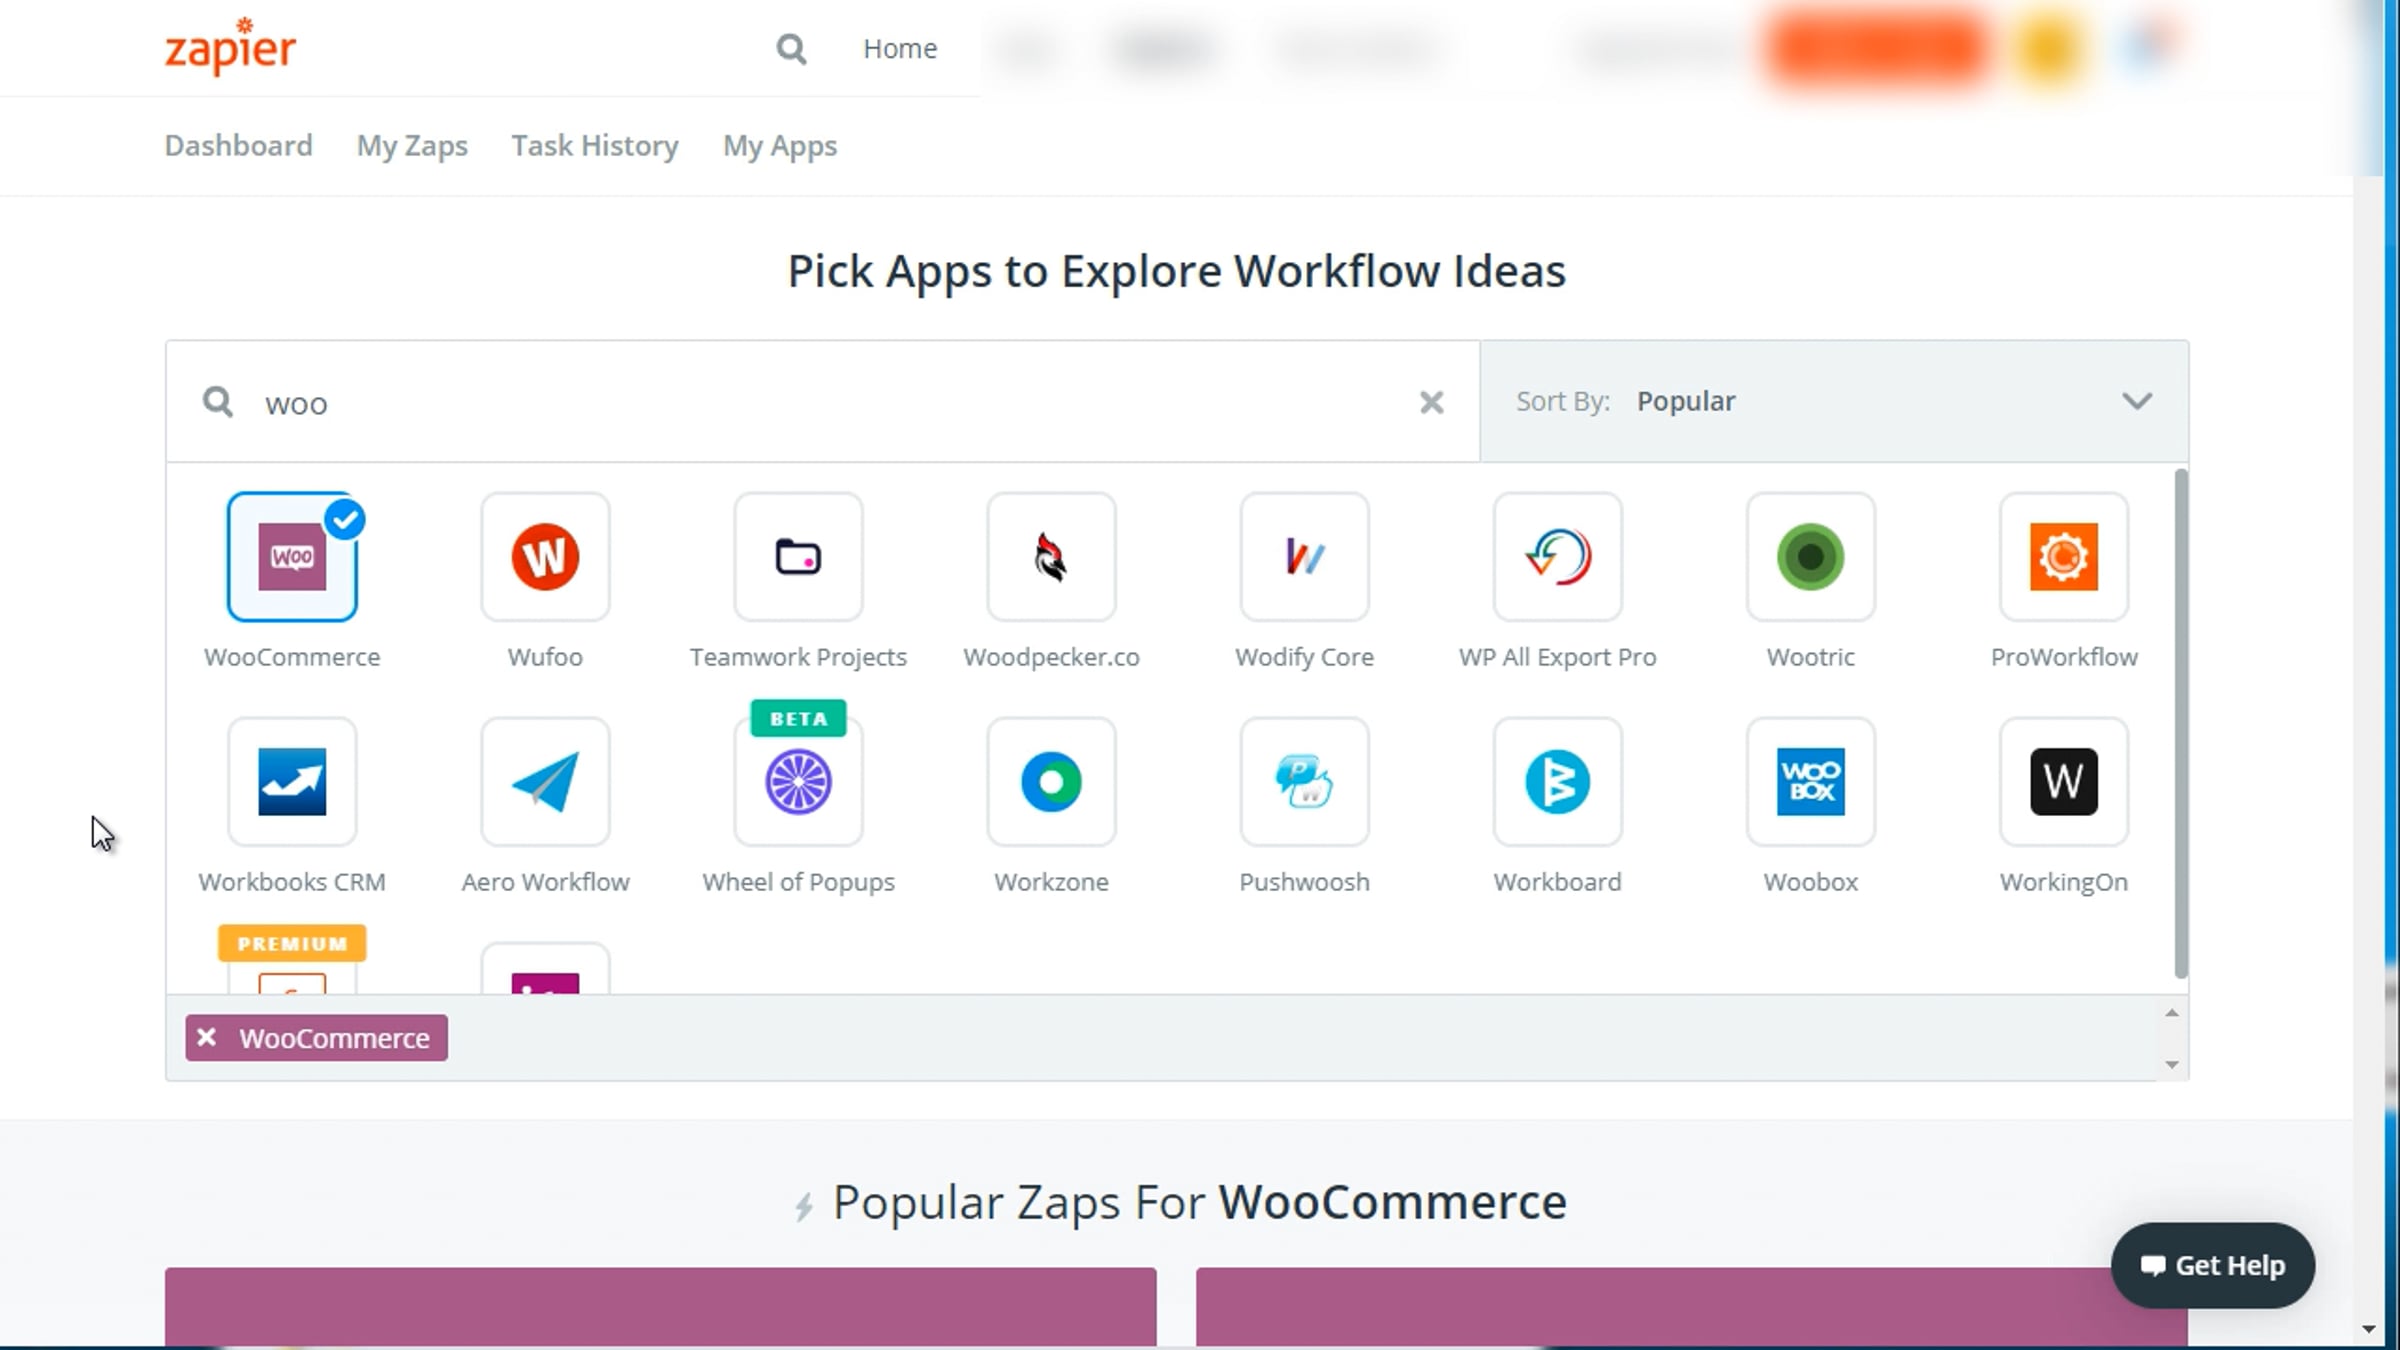Choose the Wheel of Popups beta app
This screenshot has height=1350, width=2400.
(798, 782)
